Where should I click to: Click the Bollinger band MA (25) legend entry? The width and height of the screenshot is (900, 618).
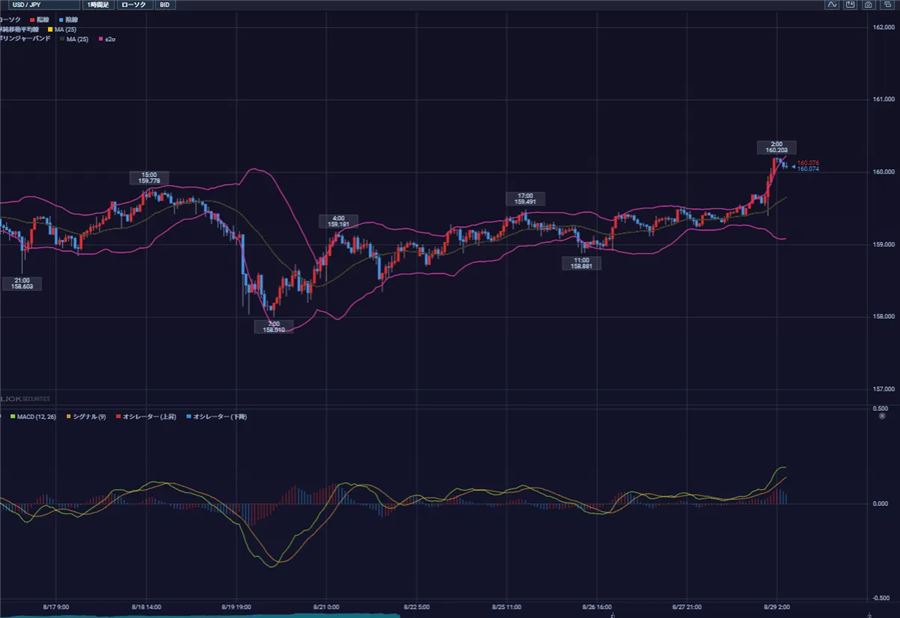point(74,39)
